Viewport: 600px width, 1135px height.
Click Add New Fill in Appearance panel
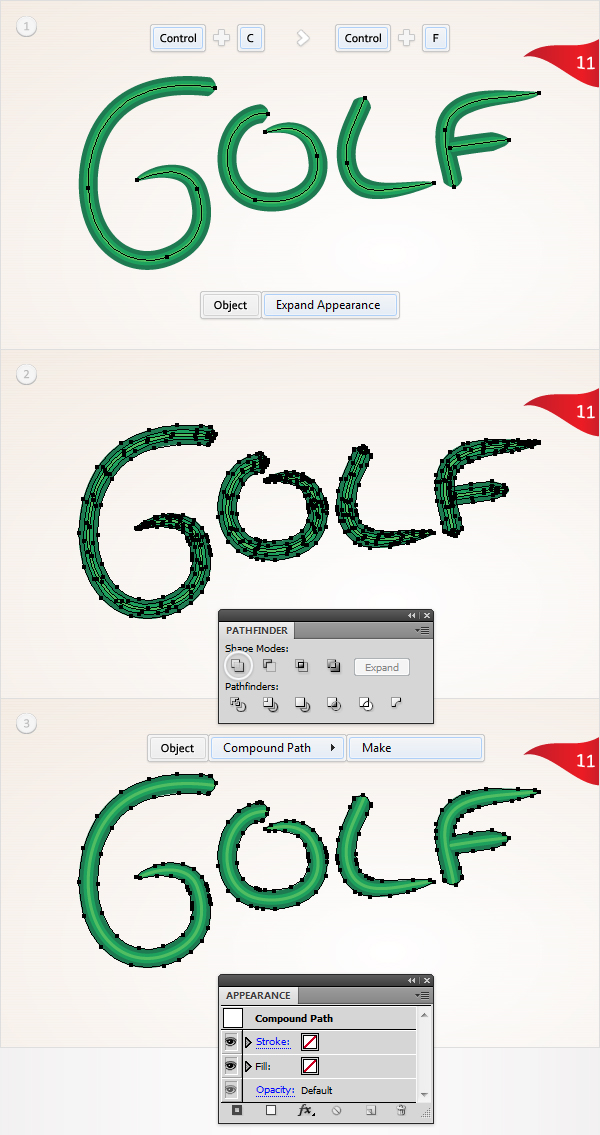[x=271, y=1110]
